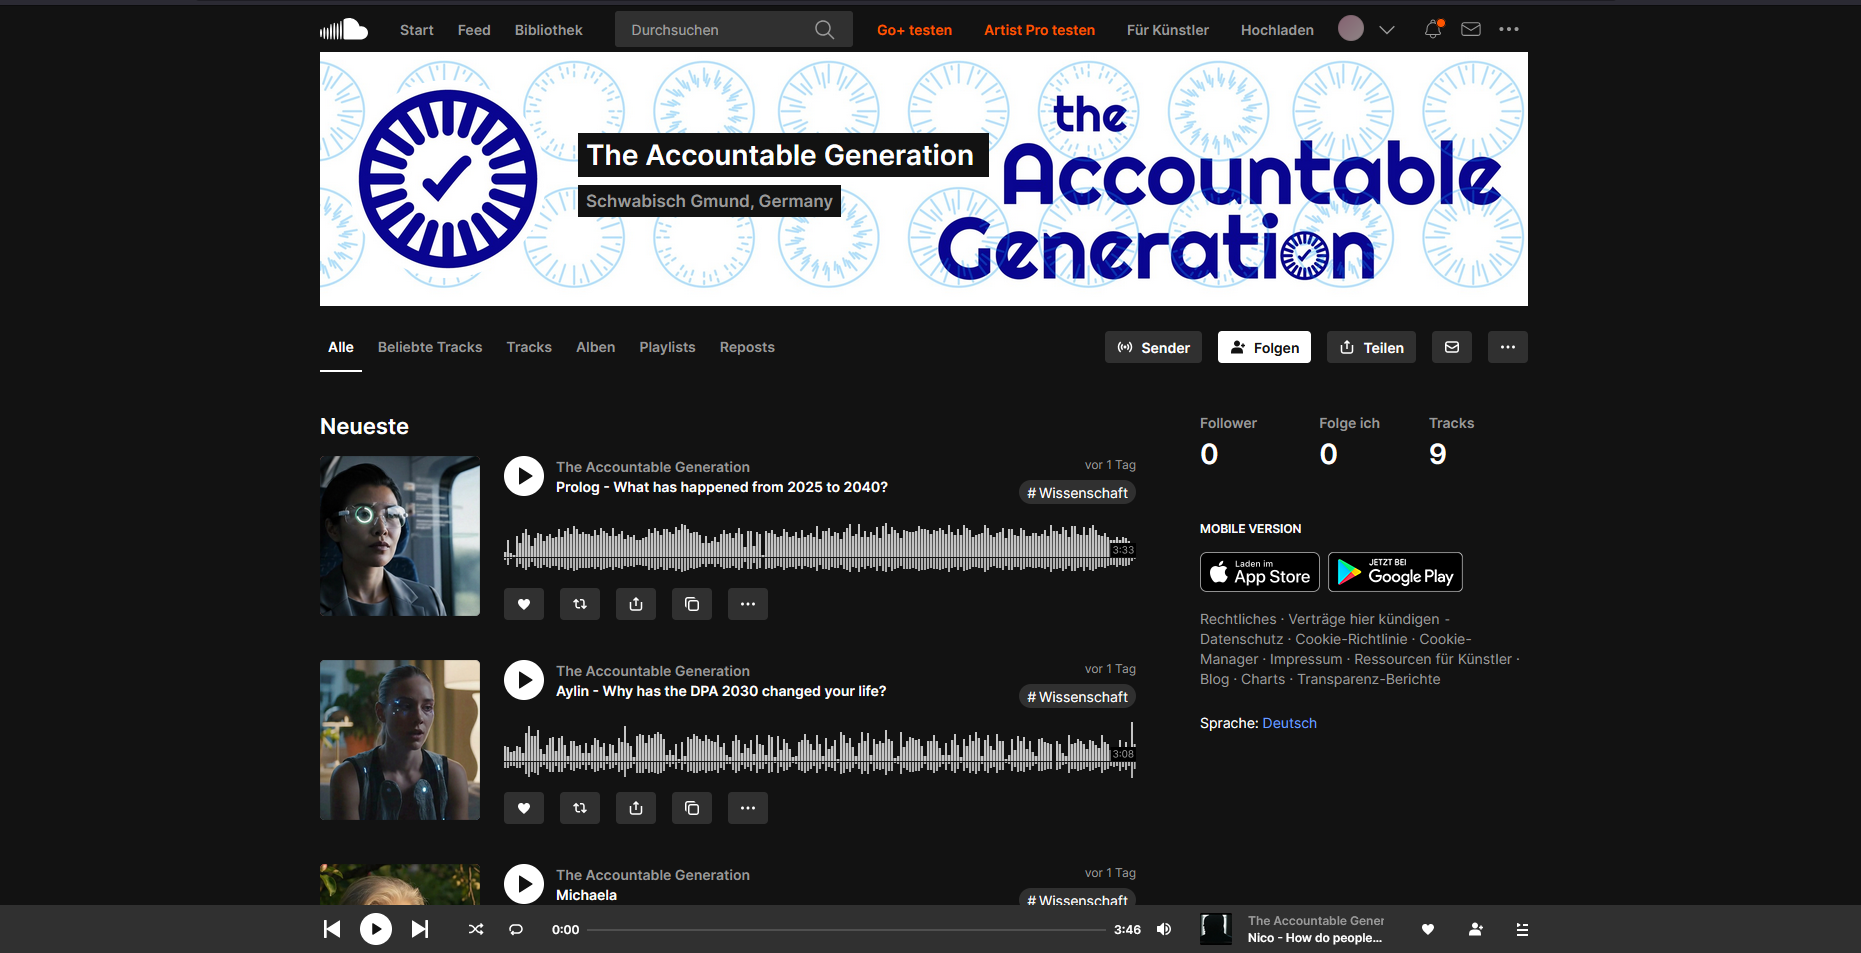1861x953 pixels.
Task: Click the Folgen button
Action: point(1264,347)
